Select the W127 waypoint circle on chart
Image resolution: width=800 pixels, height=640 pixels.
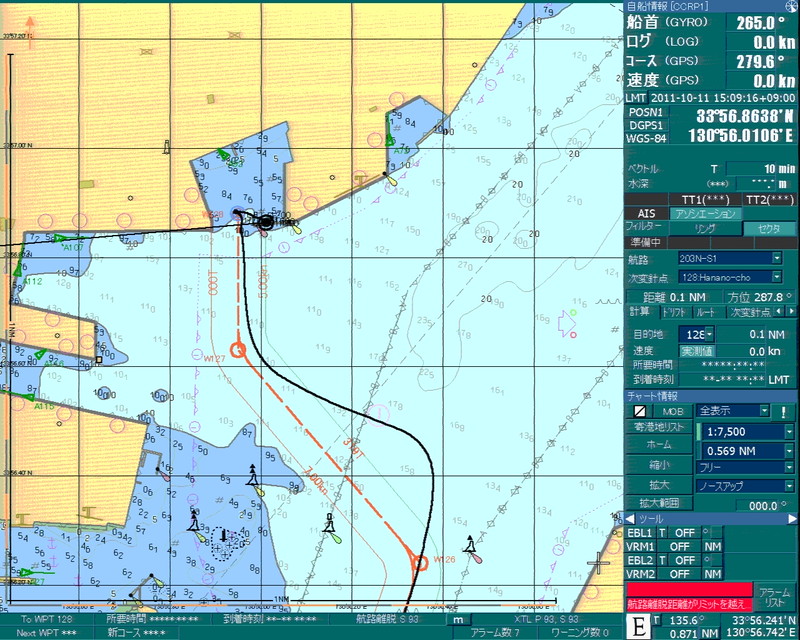238,349
